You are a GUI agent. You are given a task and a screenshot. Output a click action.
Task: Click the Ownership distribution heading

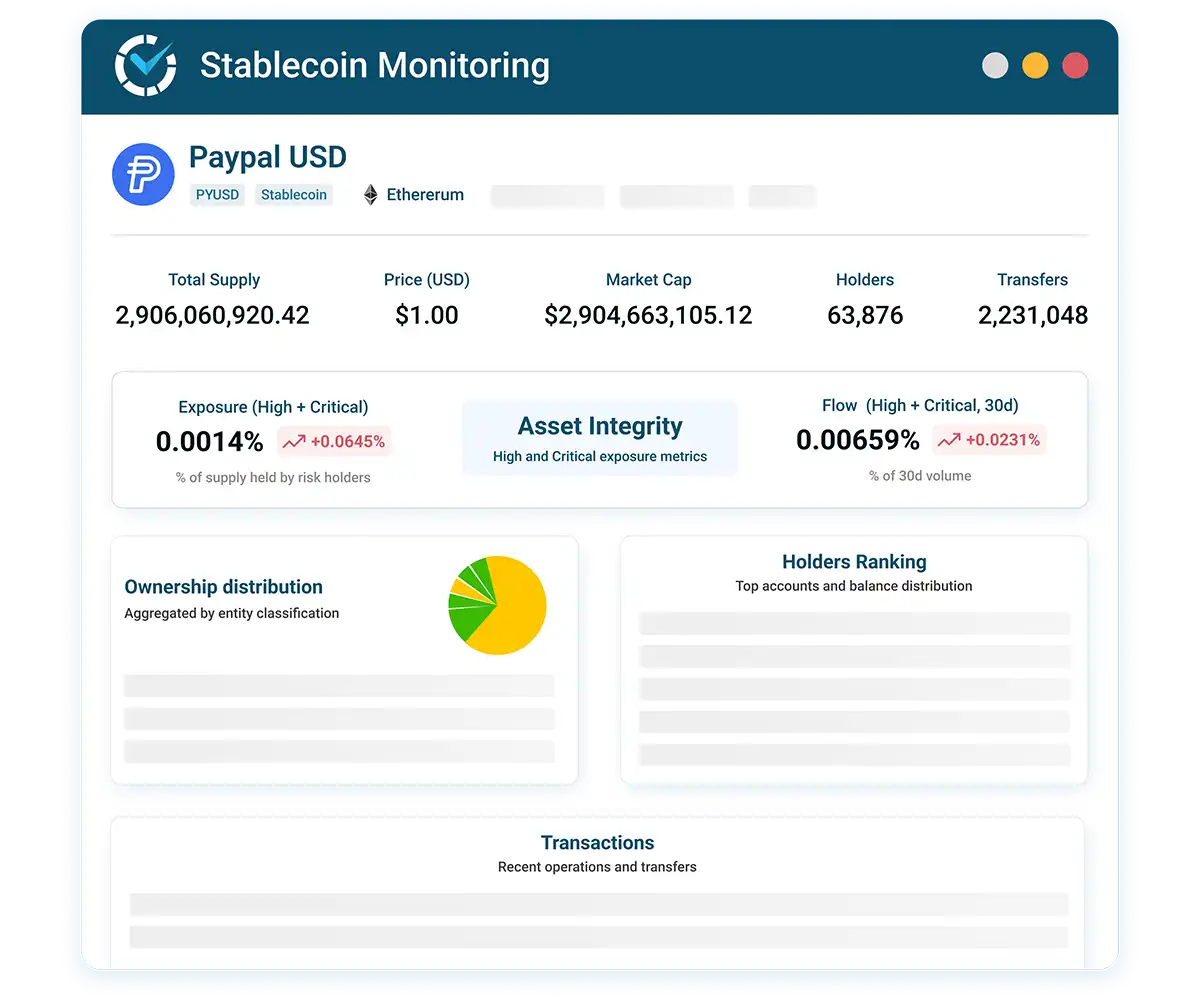pos(223,587)
